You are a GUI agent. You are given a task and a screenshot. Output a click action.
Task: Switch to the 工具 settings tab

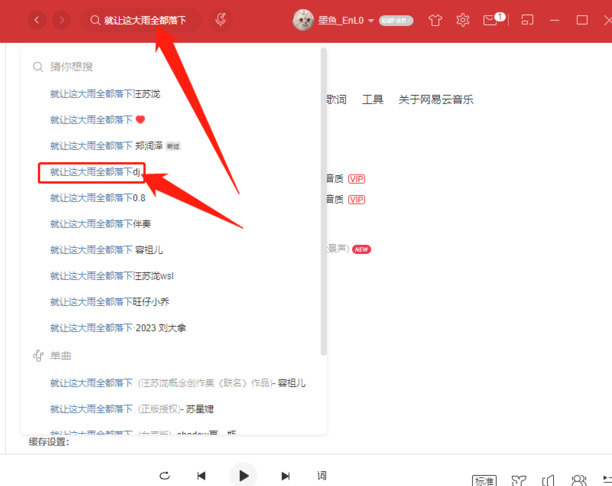[373, 100]
